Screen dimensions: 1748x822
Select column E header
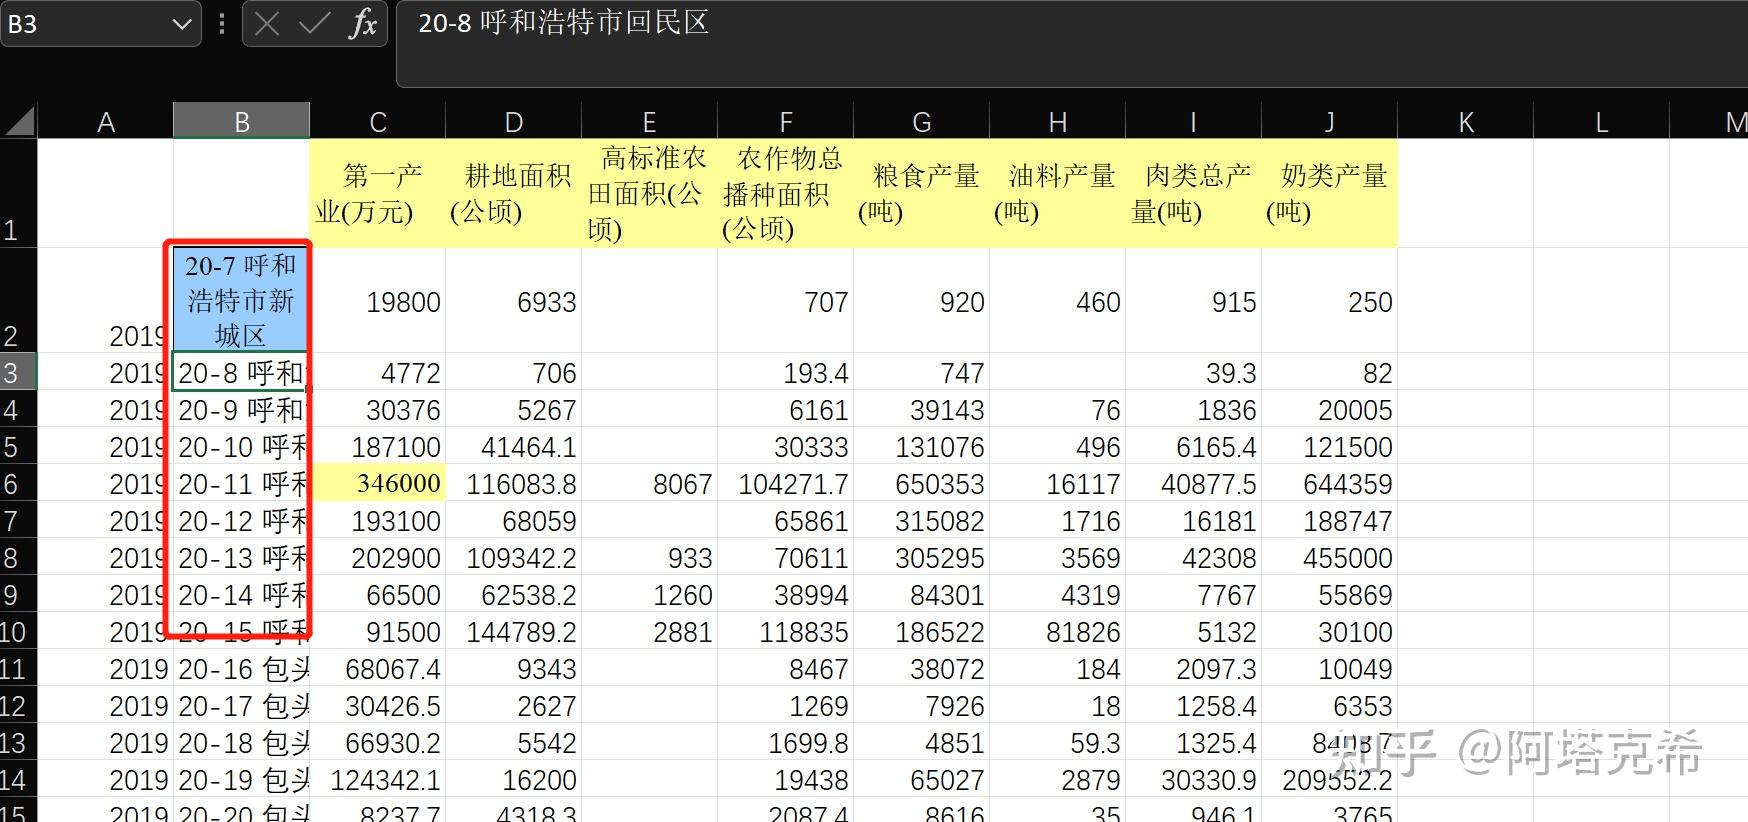point(649,121)
